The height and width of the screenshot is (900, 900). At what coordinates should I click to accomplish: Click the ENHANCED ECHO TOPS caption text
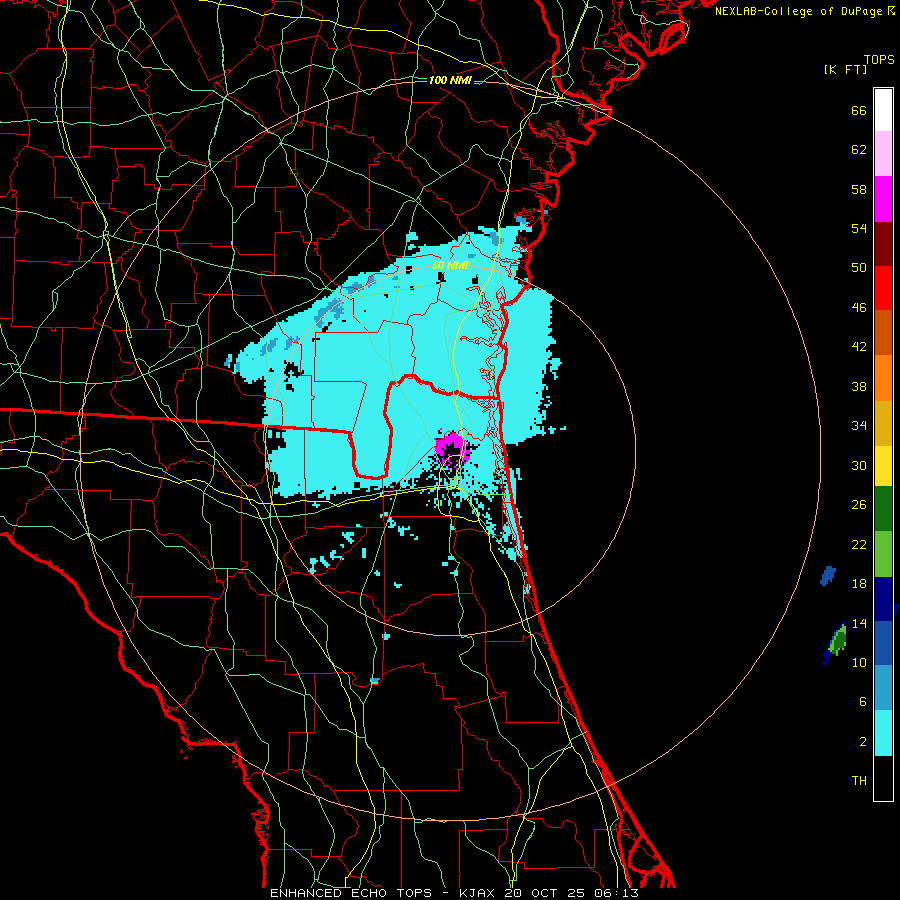coord(351,893)
